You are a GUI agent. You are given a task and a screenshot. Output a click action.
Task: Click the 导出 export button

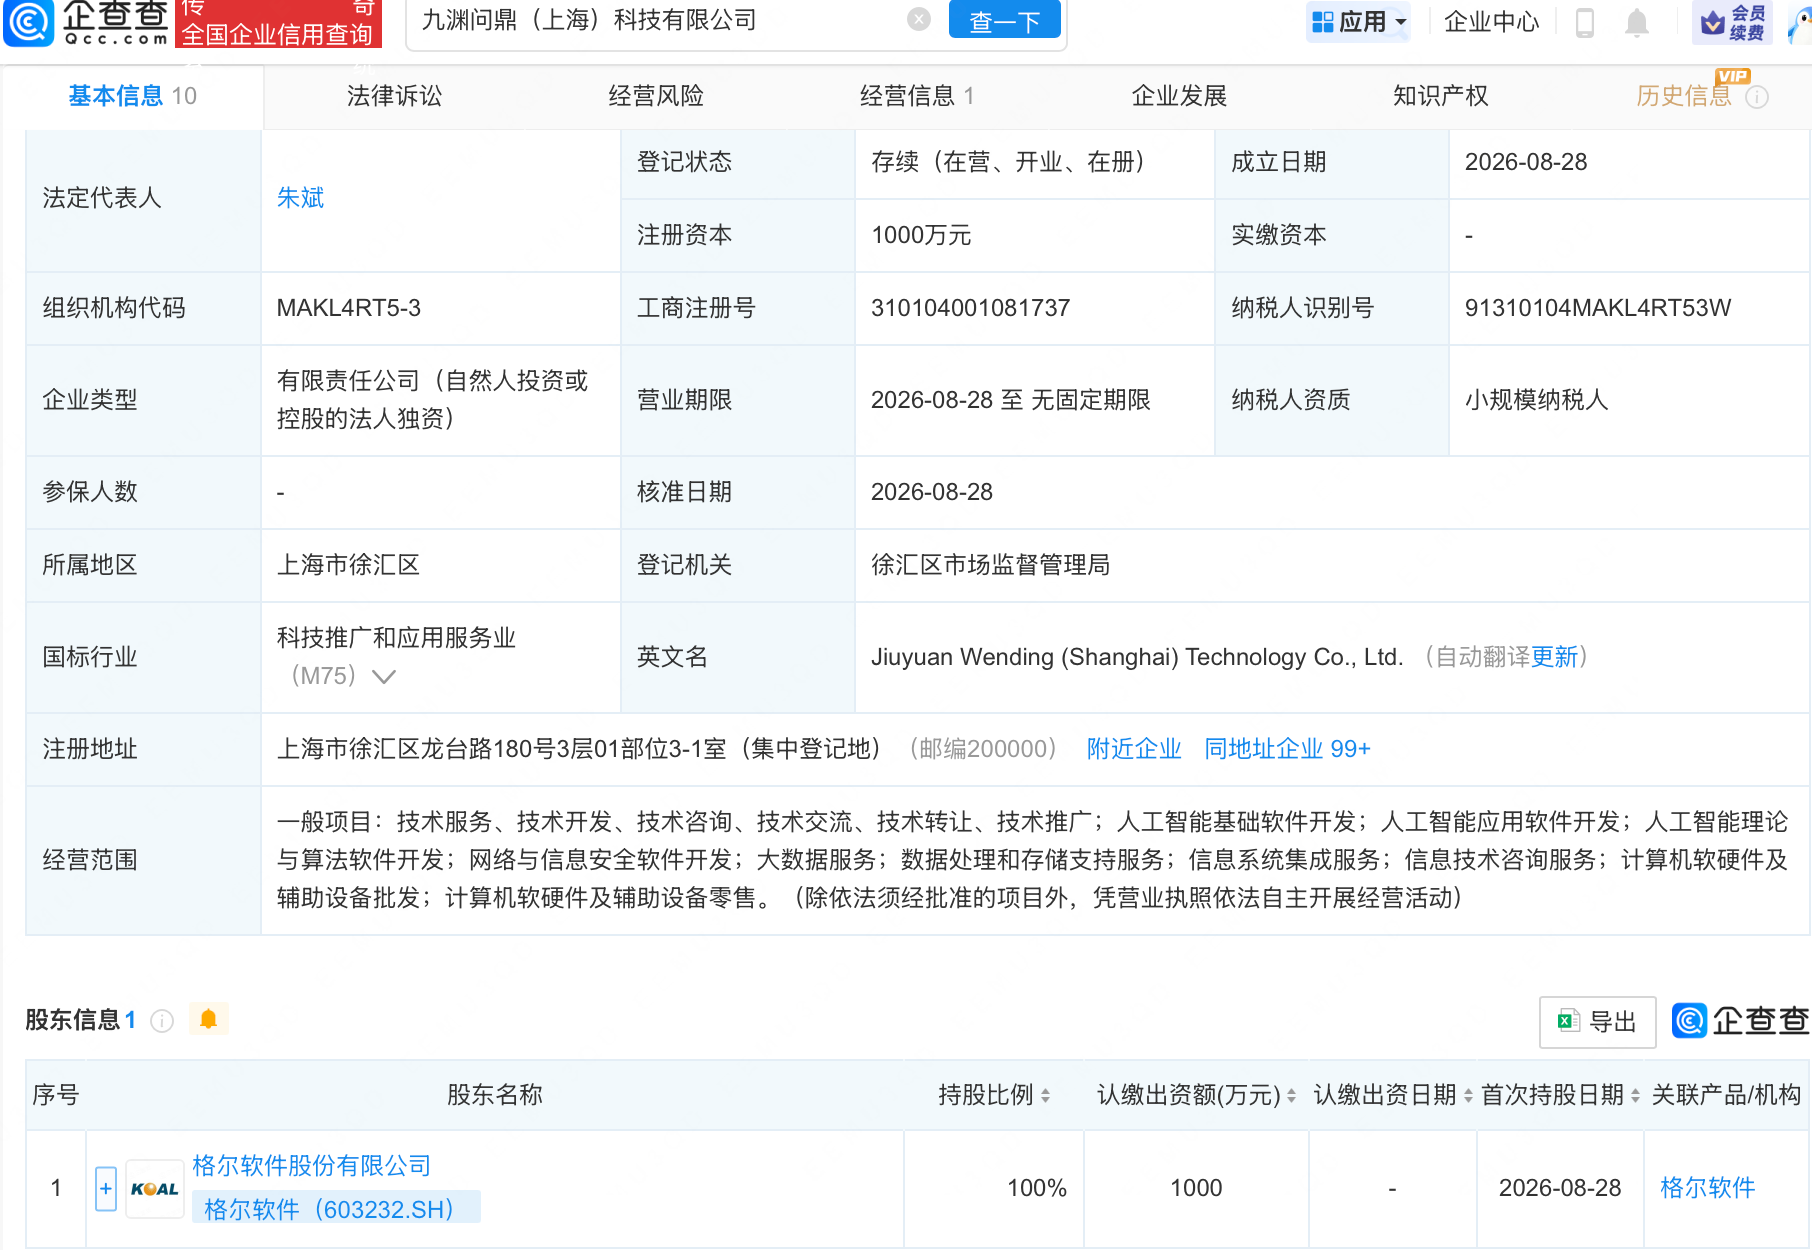click(1597, 1022)
